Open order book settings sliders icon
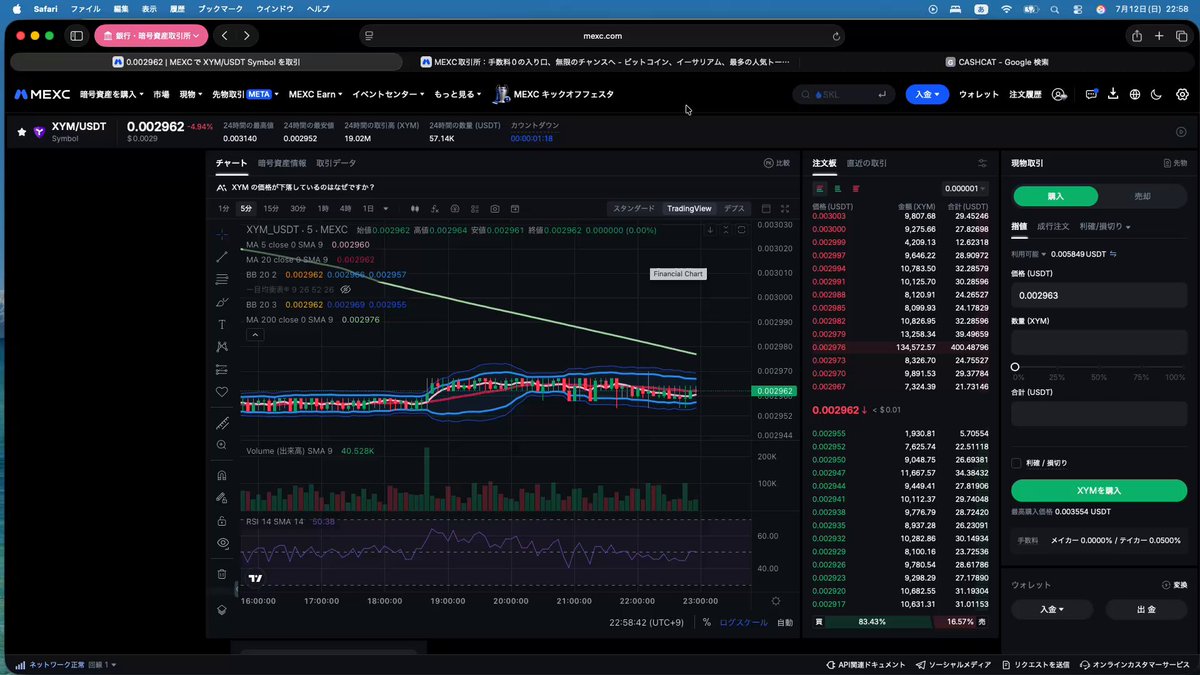The height and width of the screenshot is (675, 1200). click(x=982, y=163)
